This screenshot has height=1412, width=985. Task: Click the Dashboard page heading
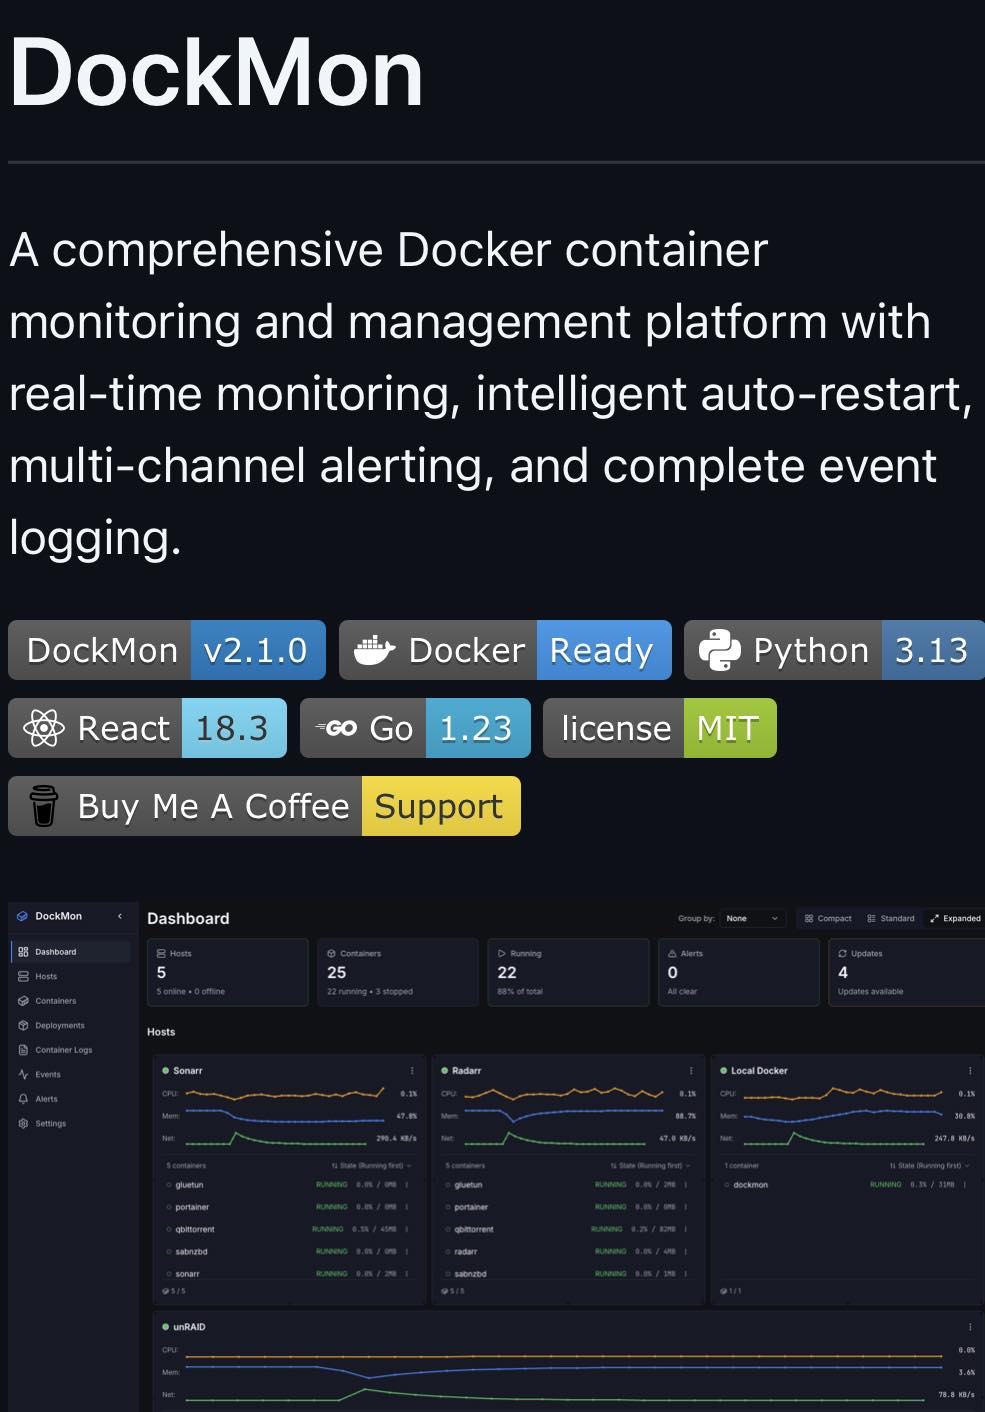[188, 918]
